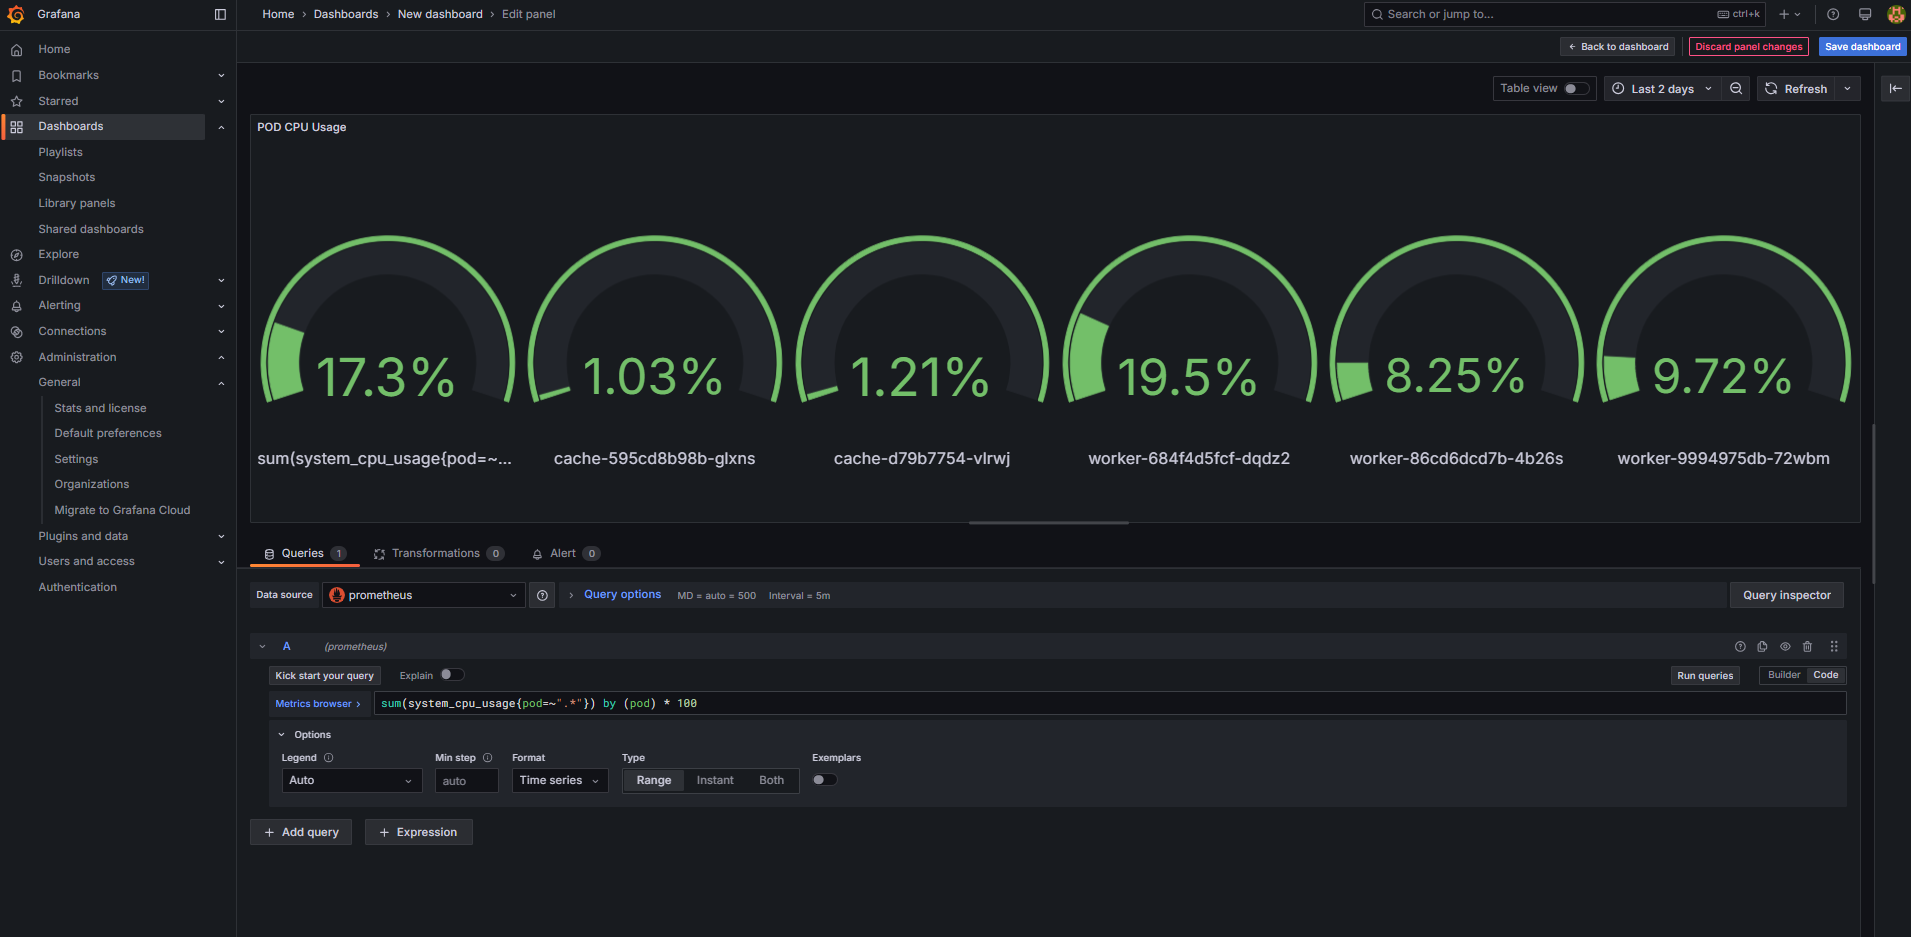Open the Legend Auto dropdown

pos(352,780)
